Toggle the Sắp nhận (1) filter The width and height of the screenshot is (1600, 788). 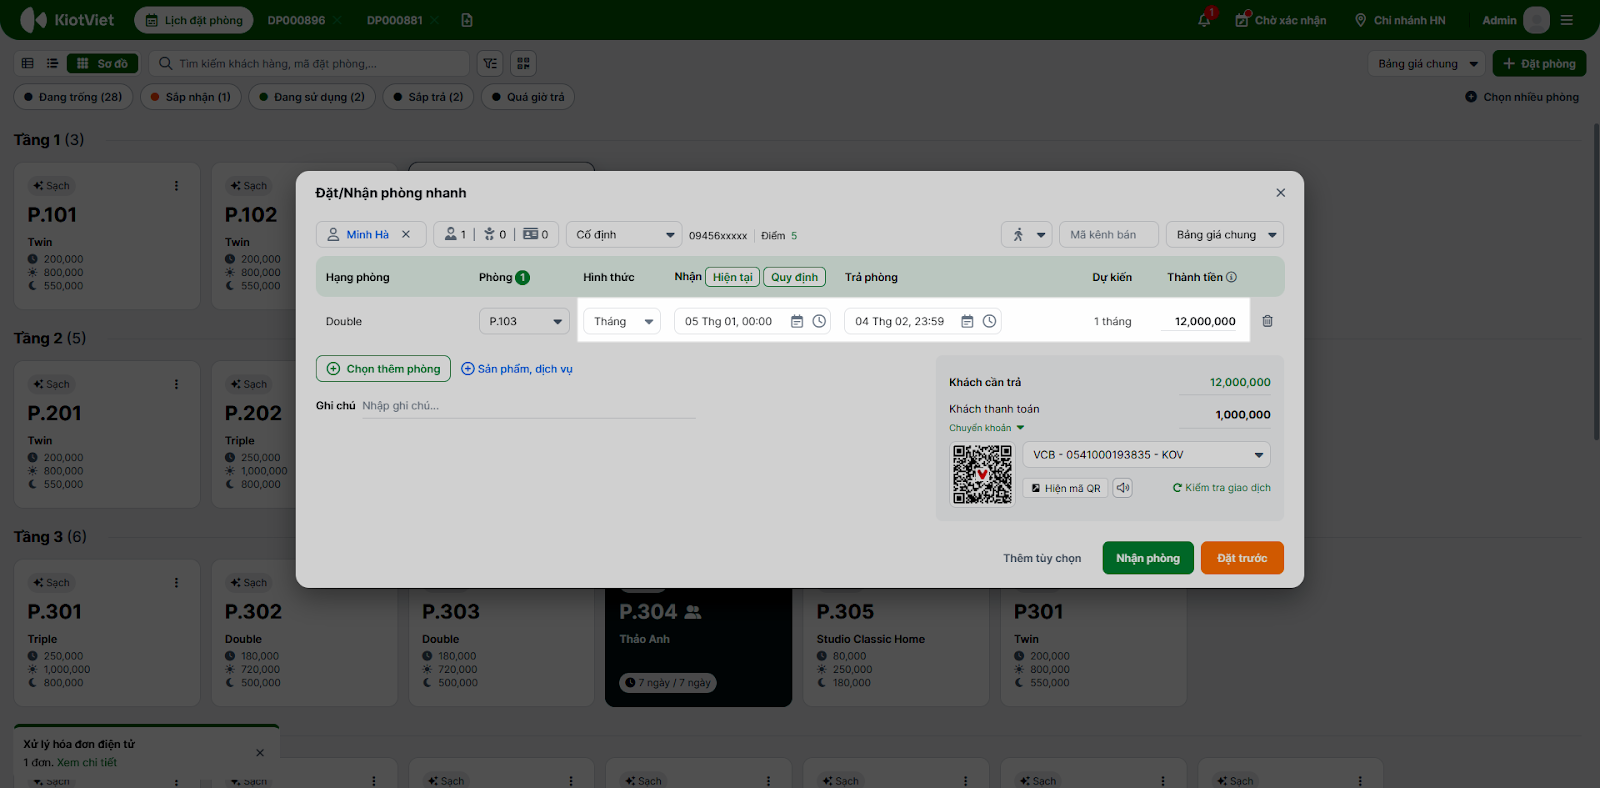[x=191, y=97]
